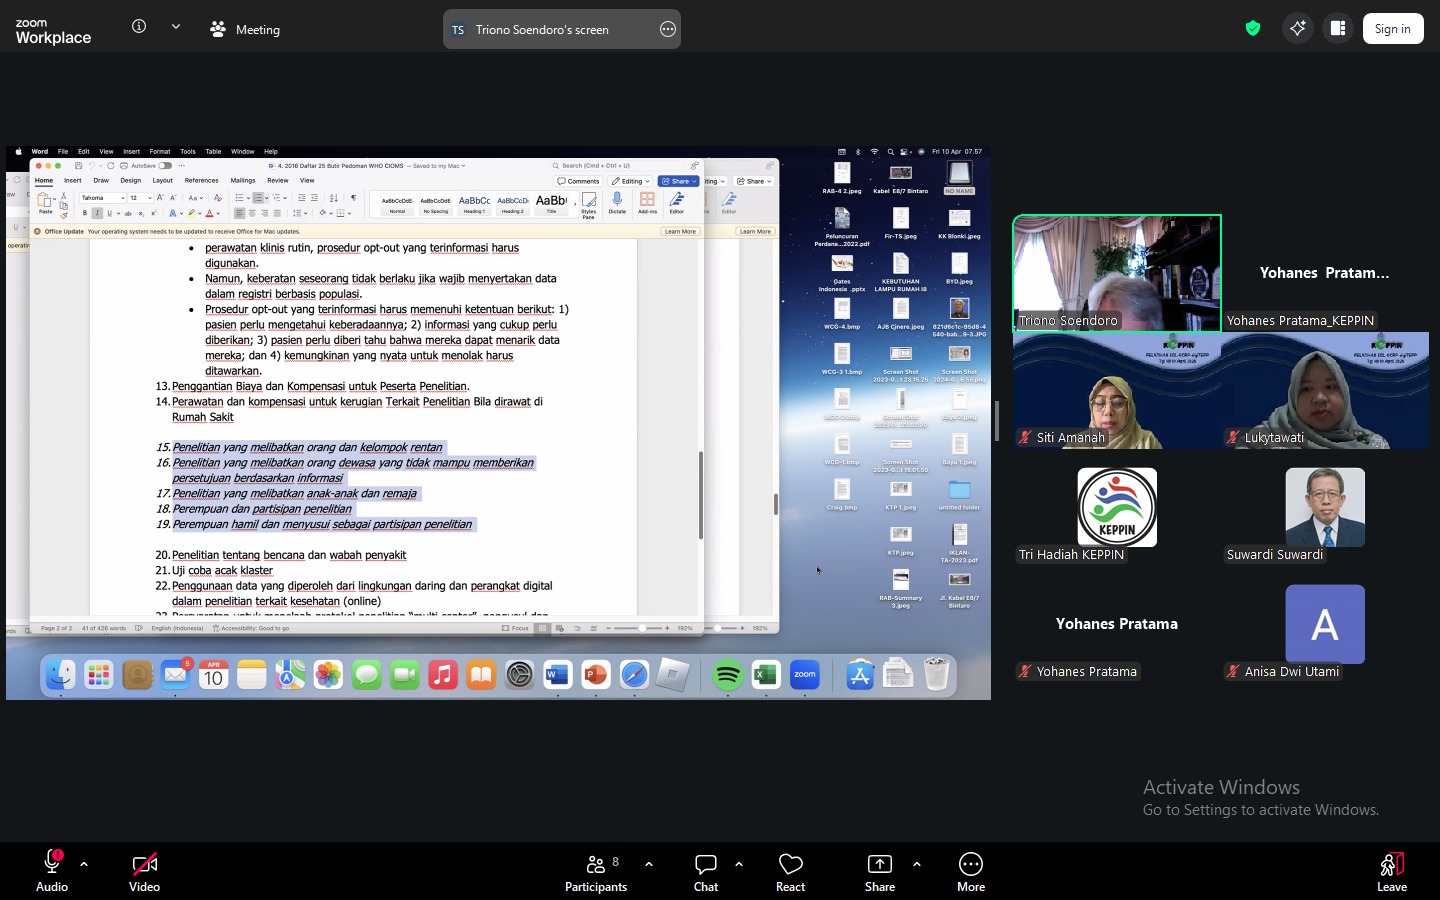
Task: Open the Meeting tab
Action: click(x=246, y=30)
